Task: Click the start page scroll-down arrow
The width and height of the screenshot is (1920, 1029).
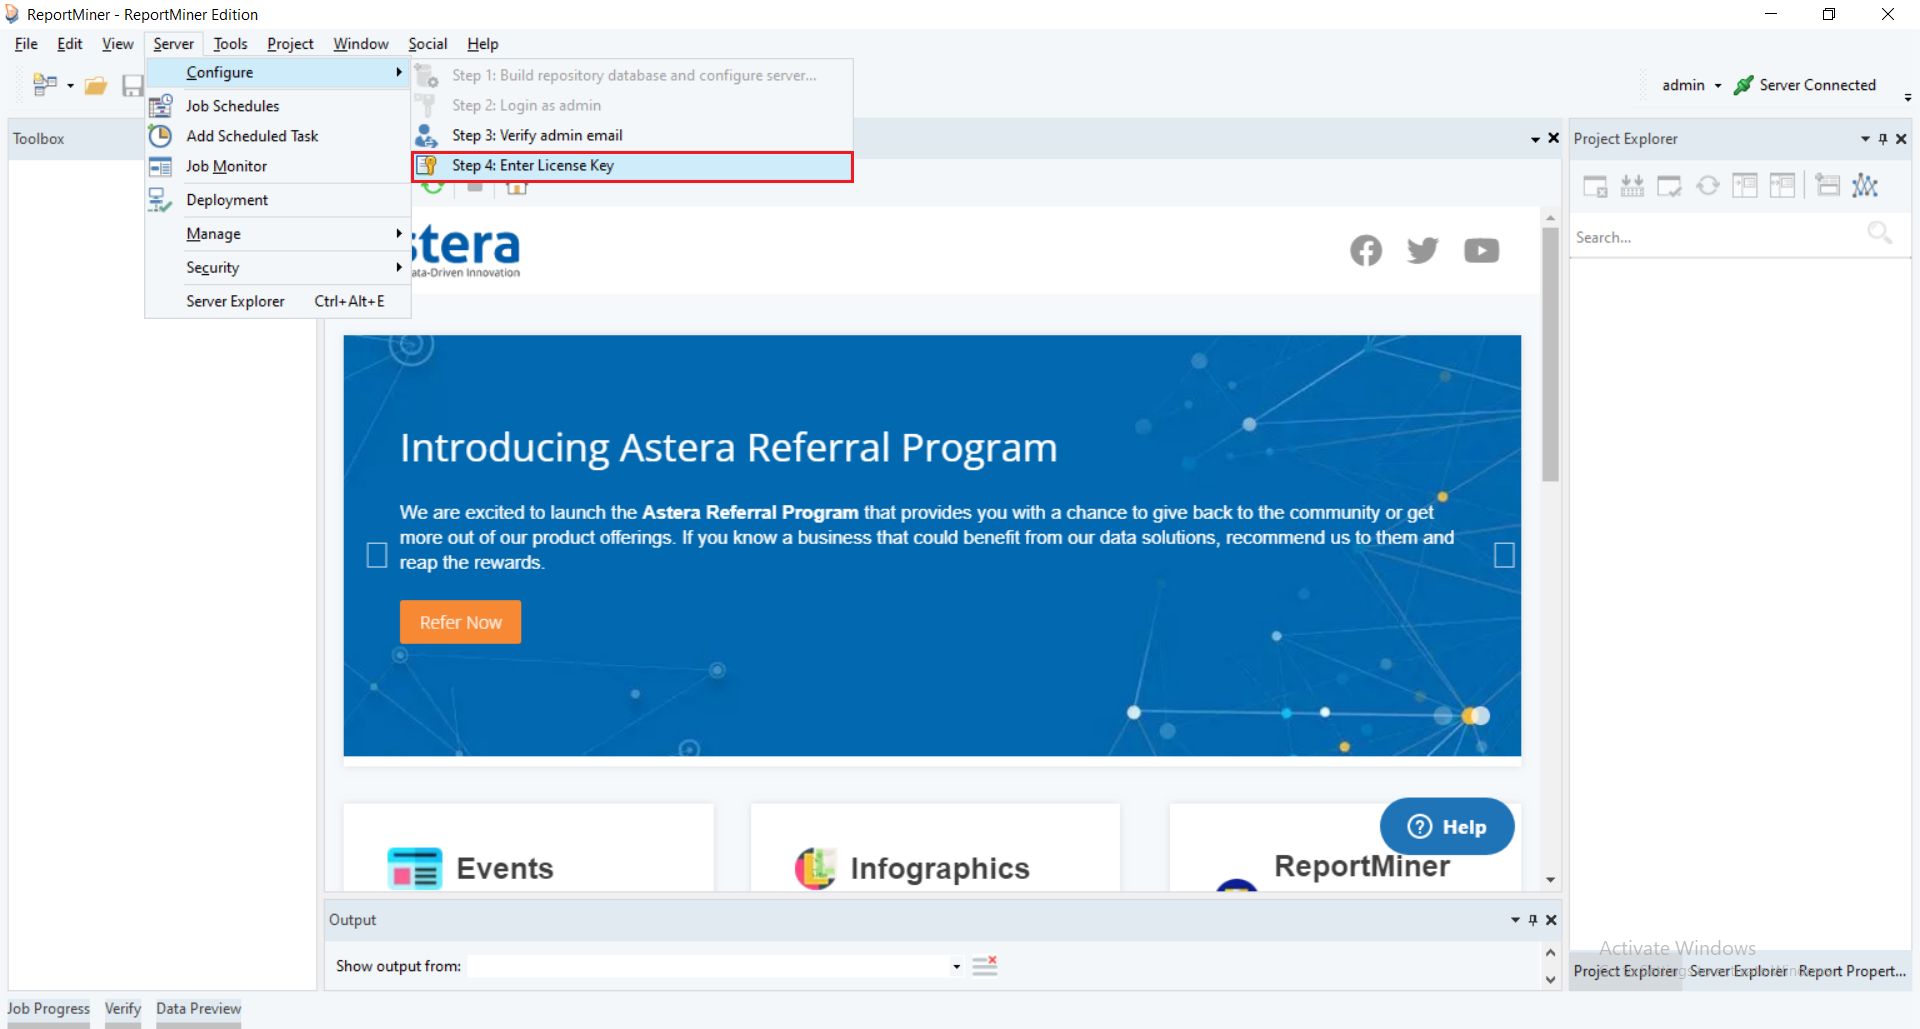Action: click(x=1551, y=880)
